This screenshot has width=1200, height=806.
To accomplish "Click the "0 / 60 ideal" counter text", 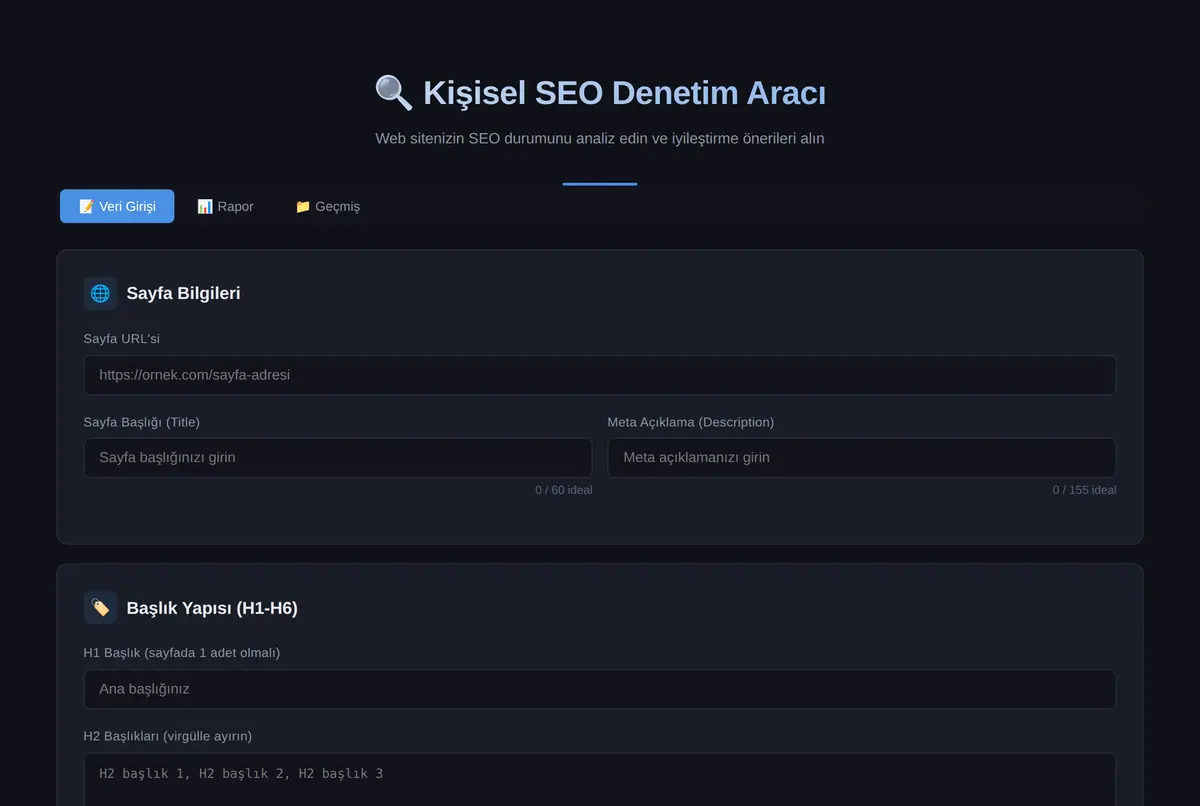I will pos(564,490).
